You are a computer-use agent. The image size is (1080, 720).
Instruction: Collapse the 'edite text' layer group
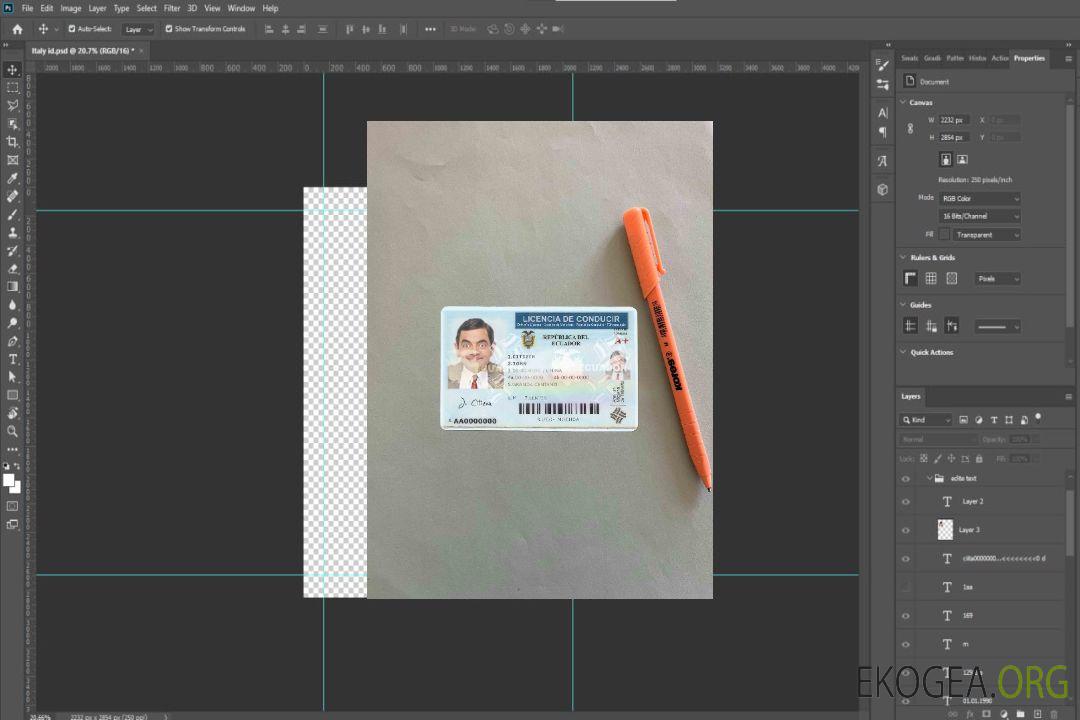[x=929, y=478]
